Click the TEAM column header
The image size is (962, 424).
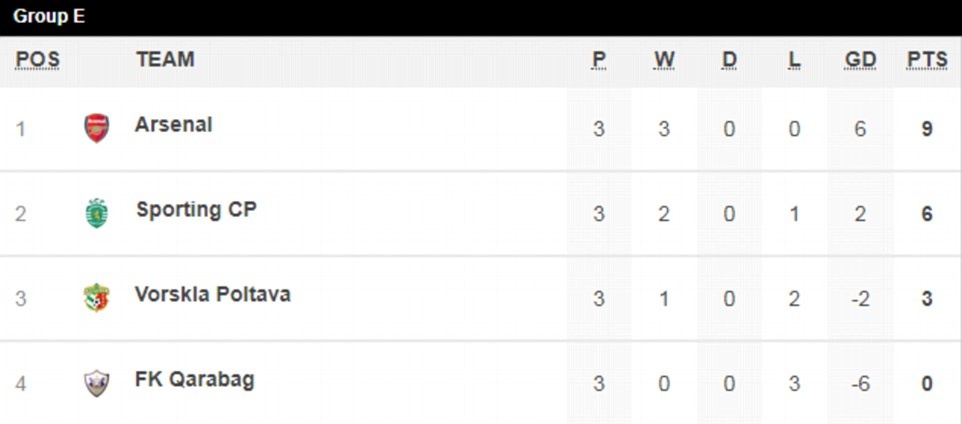coord(165,60)
